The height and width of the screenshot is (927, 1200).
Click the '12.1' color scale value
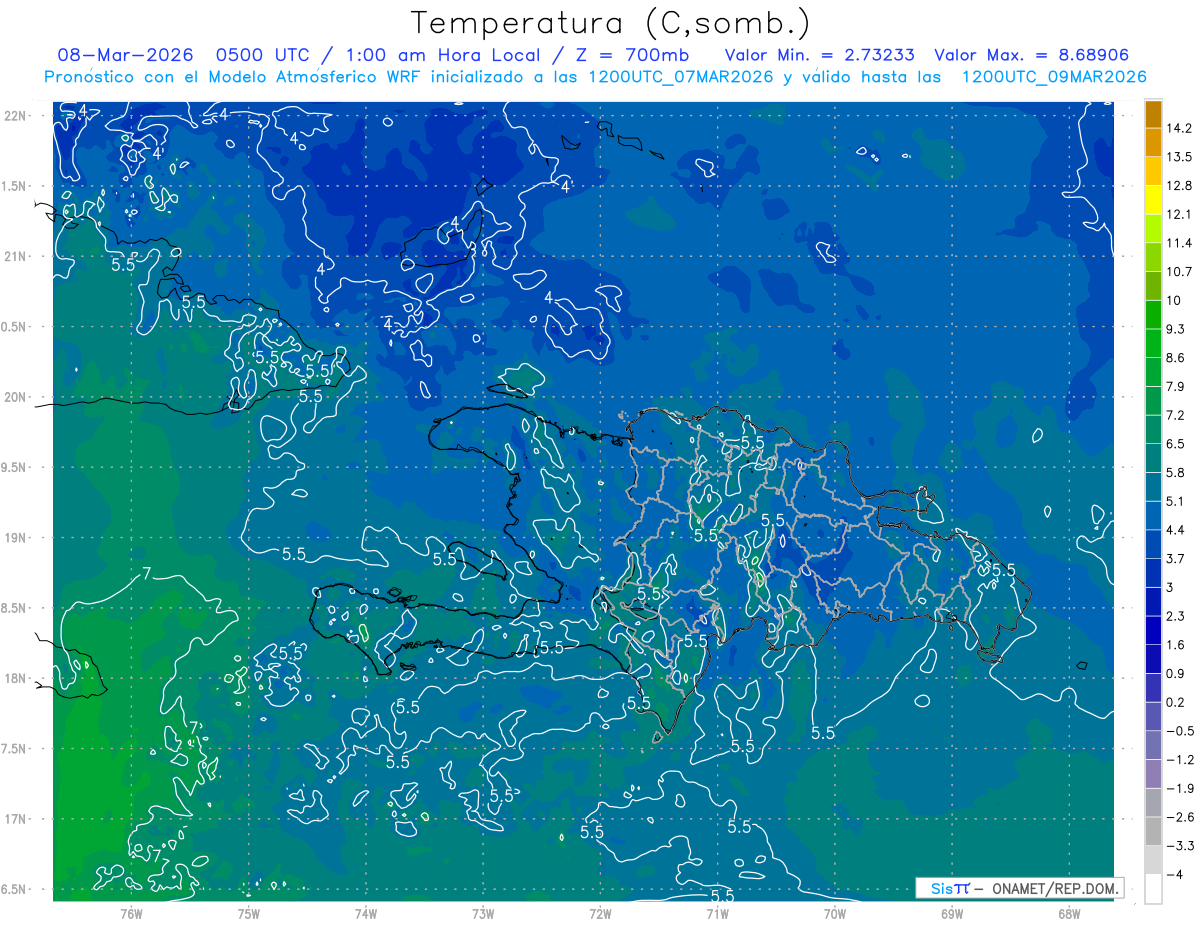pyautogui.click(x=1179, y=214)
